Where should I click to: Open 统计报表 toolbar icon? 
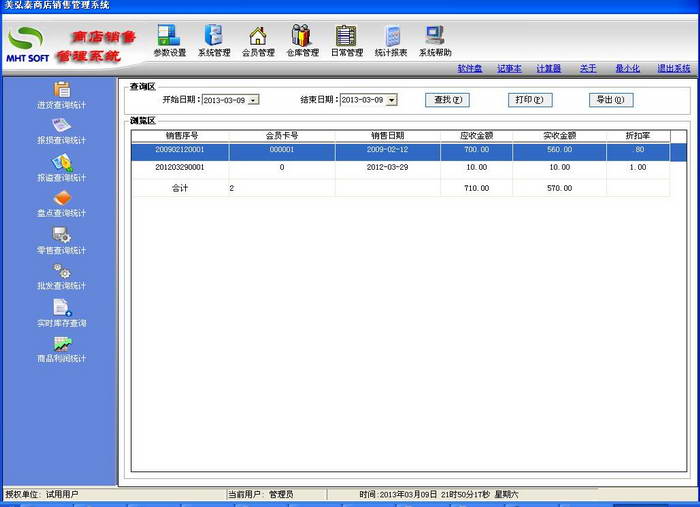coord(392,37)
